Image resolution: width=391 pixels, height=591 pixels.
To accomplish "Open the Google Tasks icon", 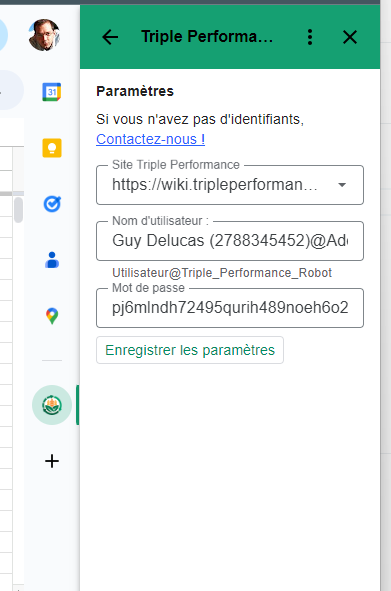I will [52, 204].
